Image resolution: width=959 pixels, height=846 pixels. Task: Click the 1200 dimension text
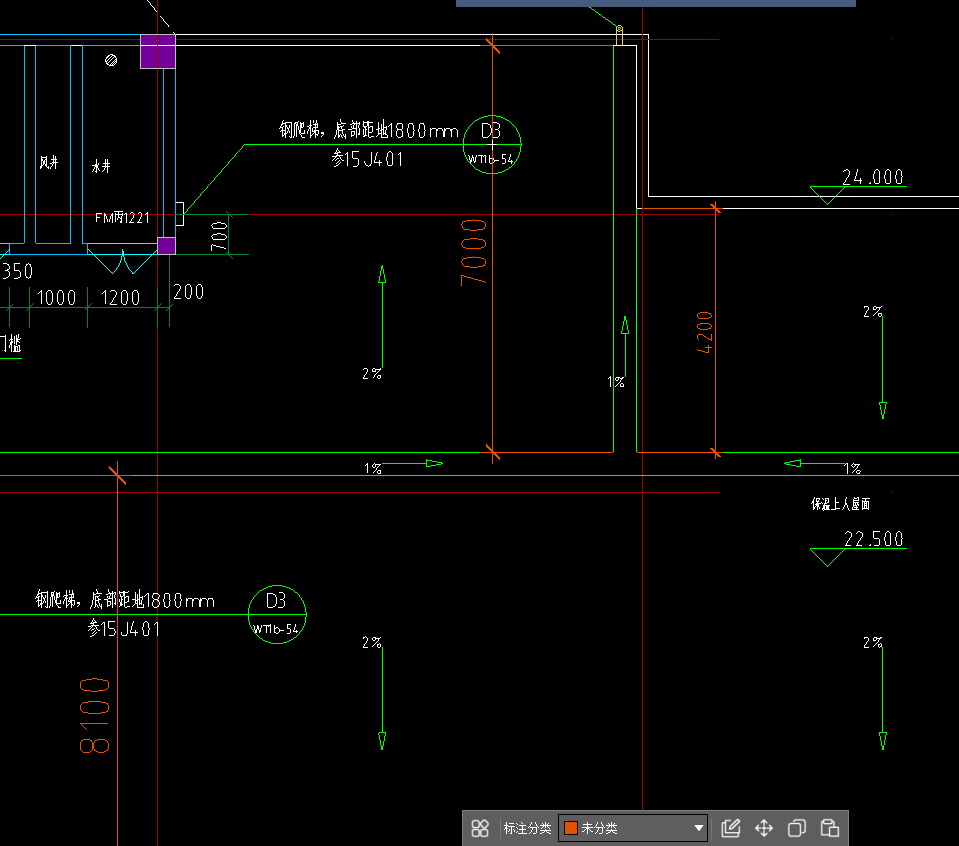(120, 298)
